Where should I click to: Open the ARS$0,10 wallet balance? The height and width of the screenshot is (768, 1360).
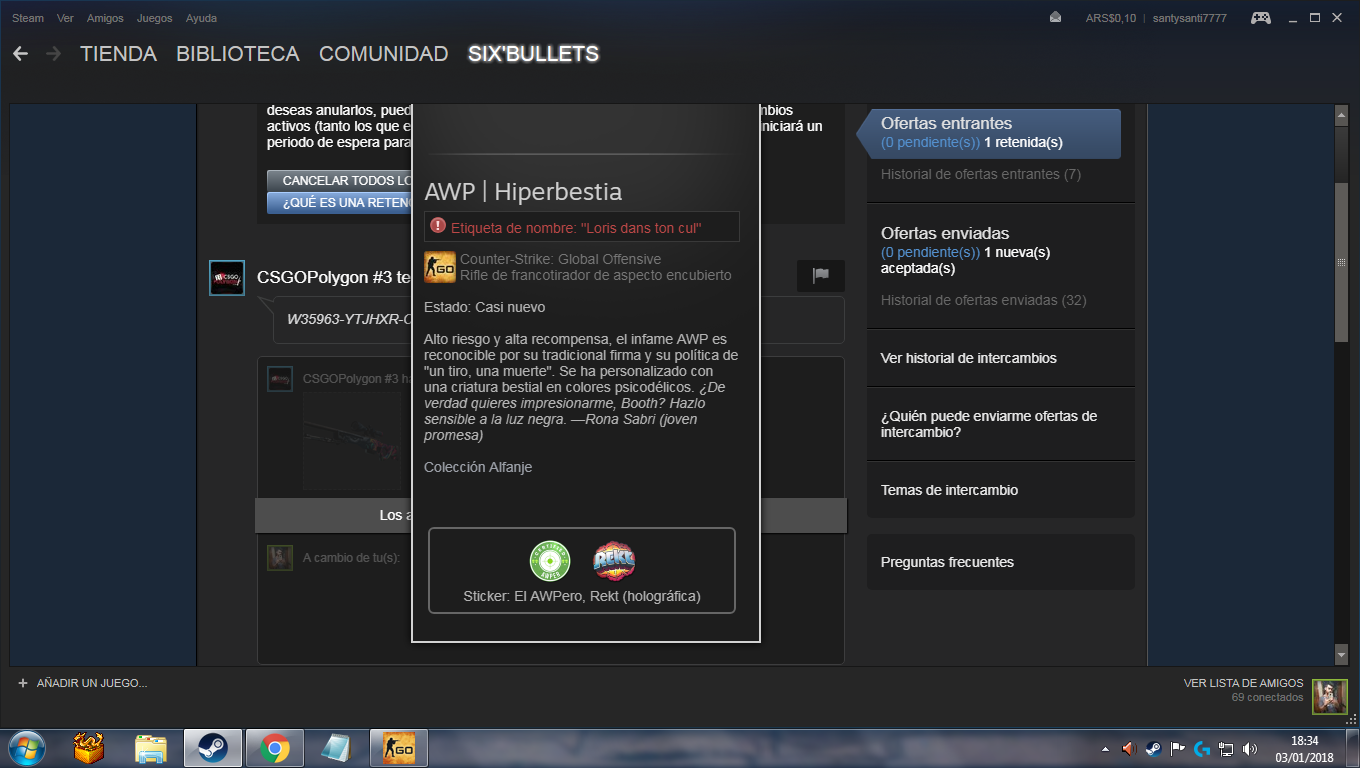click(x=1110, y=18)
